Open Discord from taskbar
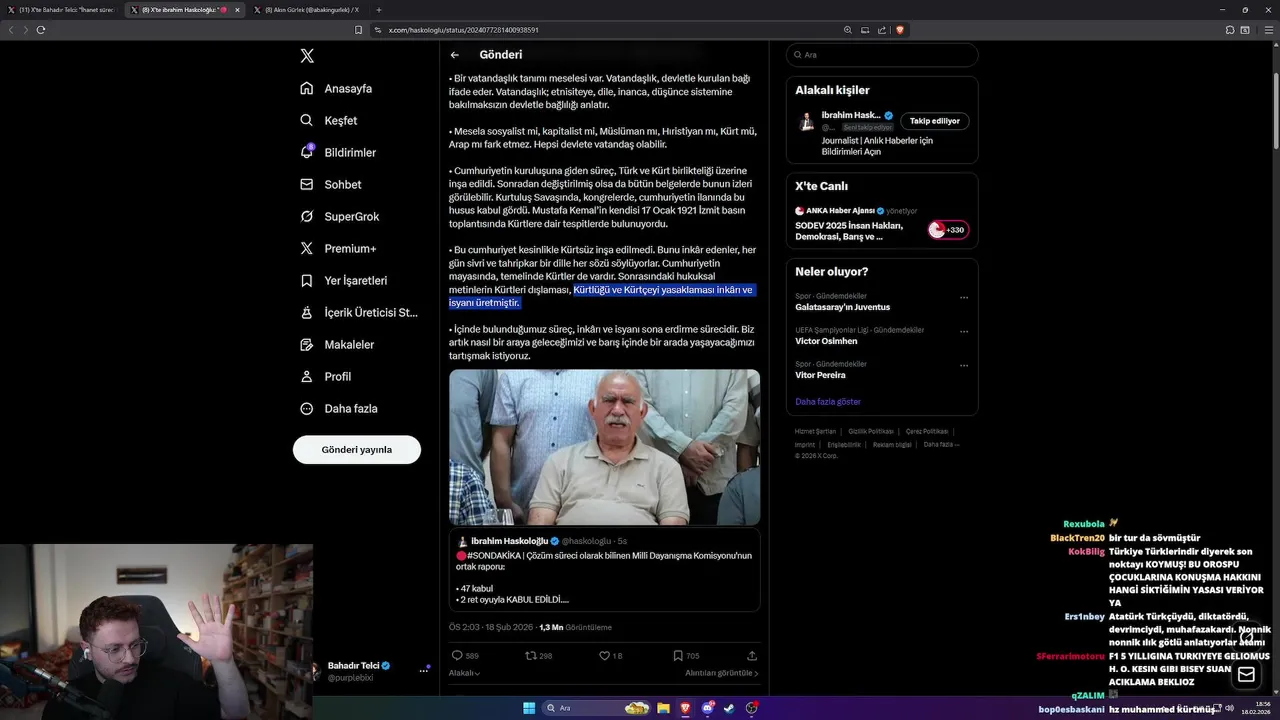 (x=707, y=708)
